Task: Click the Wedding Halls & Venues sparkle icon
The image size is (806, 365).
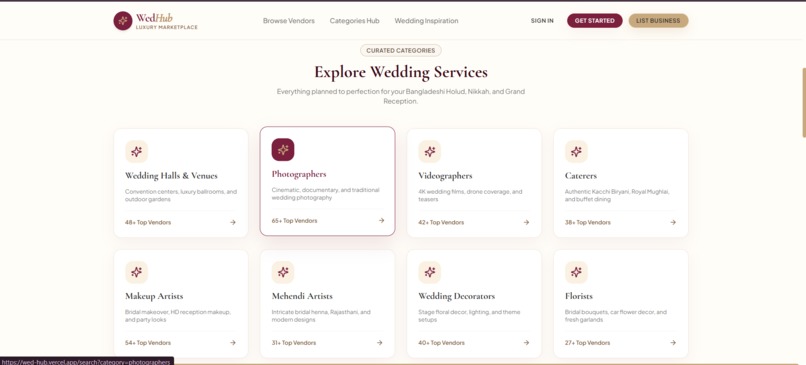Action: coord(136,152)
